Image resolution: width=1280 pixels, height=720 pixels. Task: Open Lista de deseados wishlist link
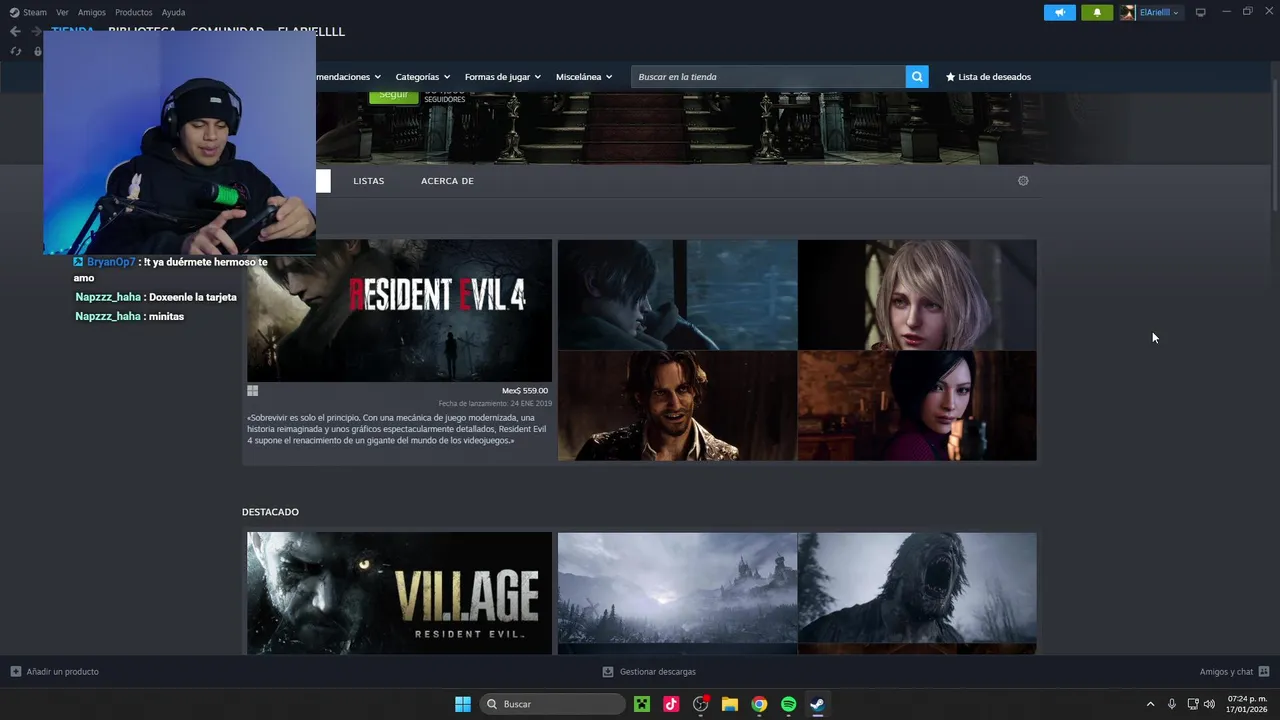988,77
